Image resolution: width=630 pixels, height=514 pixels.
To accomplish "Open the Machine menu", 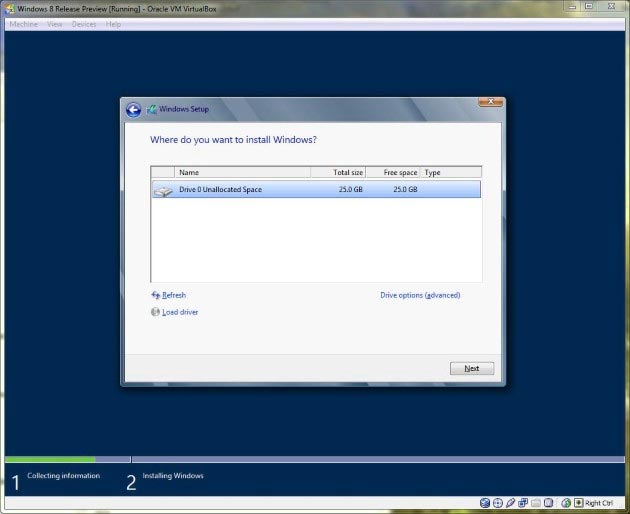I will [x=23, y=24].
